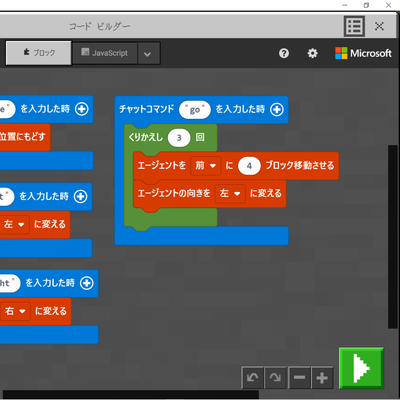Open the settings gear icon
Viewport: 400px width, 400px height.
[x=312, y=53]
